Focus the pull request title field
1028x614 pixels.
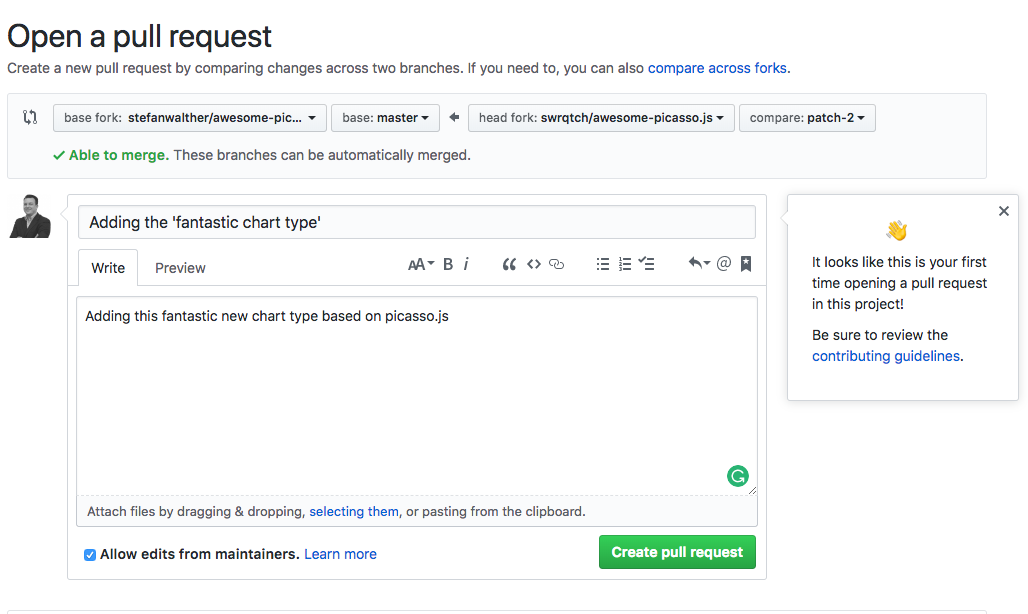[417, 222]
